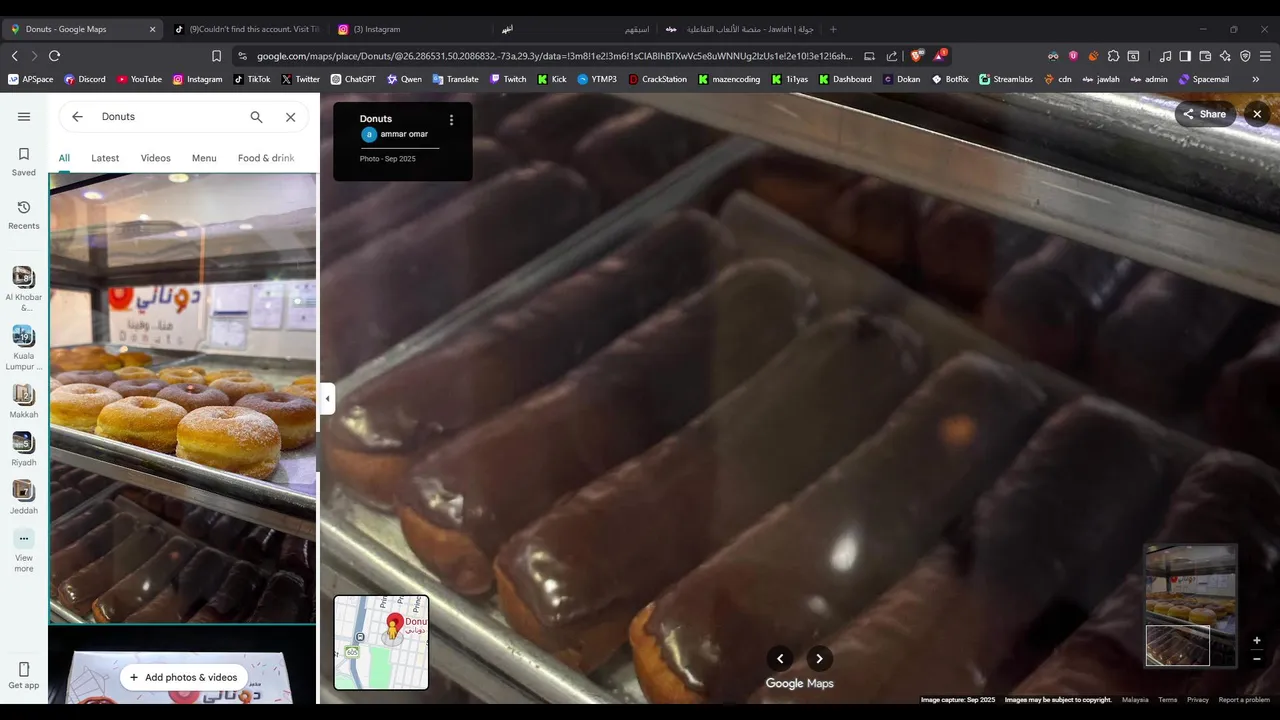Open the Brave Wallet icon
The height and width of the screenshot is (720, 1280).
(x=1205, y=56)
